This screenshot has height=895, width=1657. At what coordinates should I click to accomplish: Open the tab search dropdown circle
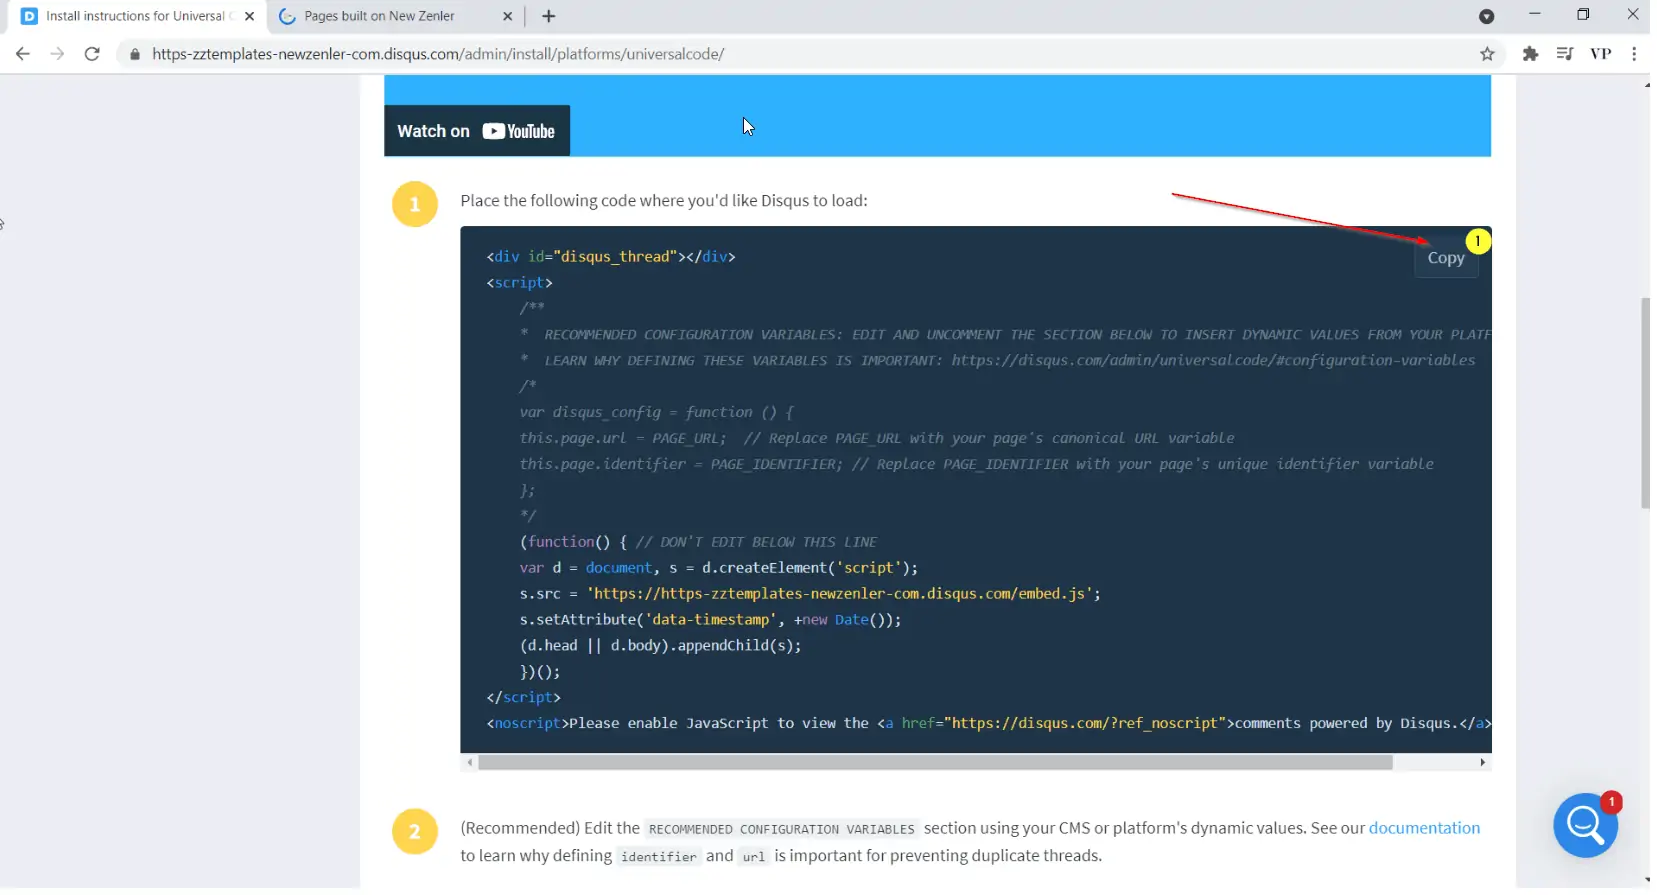[x=1486, y=16]
